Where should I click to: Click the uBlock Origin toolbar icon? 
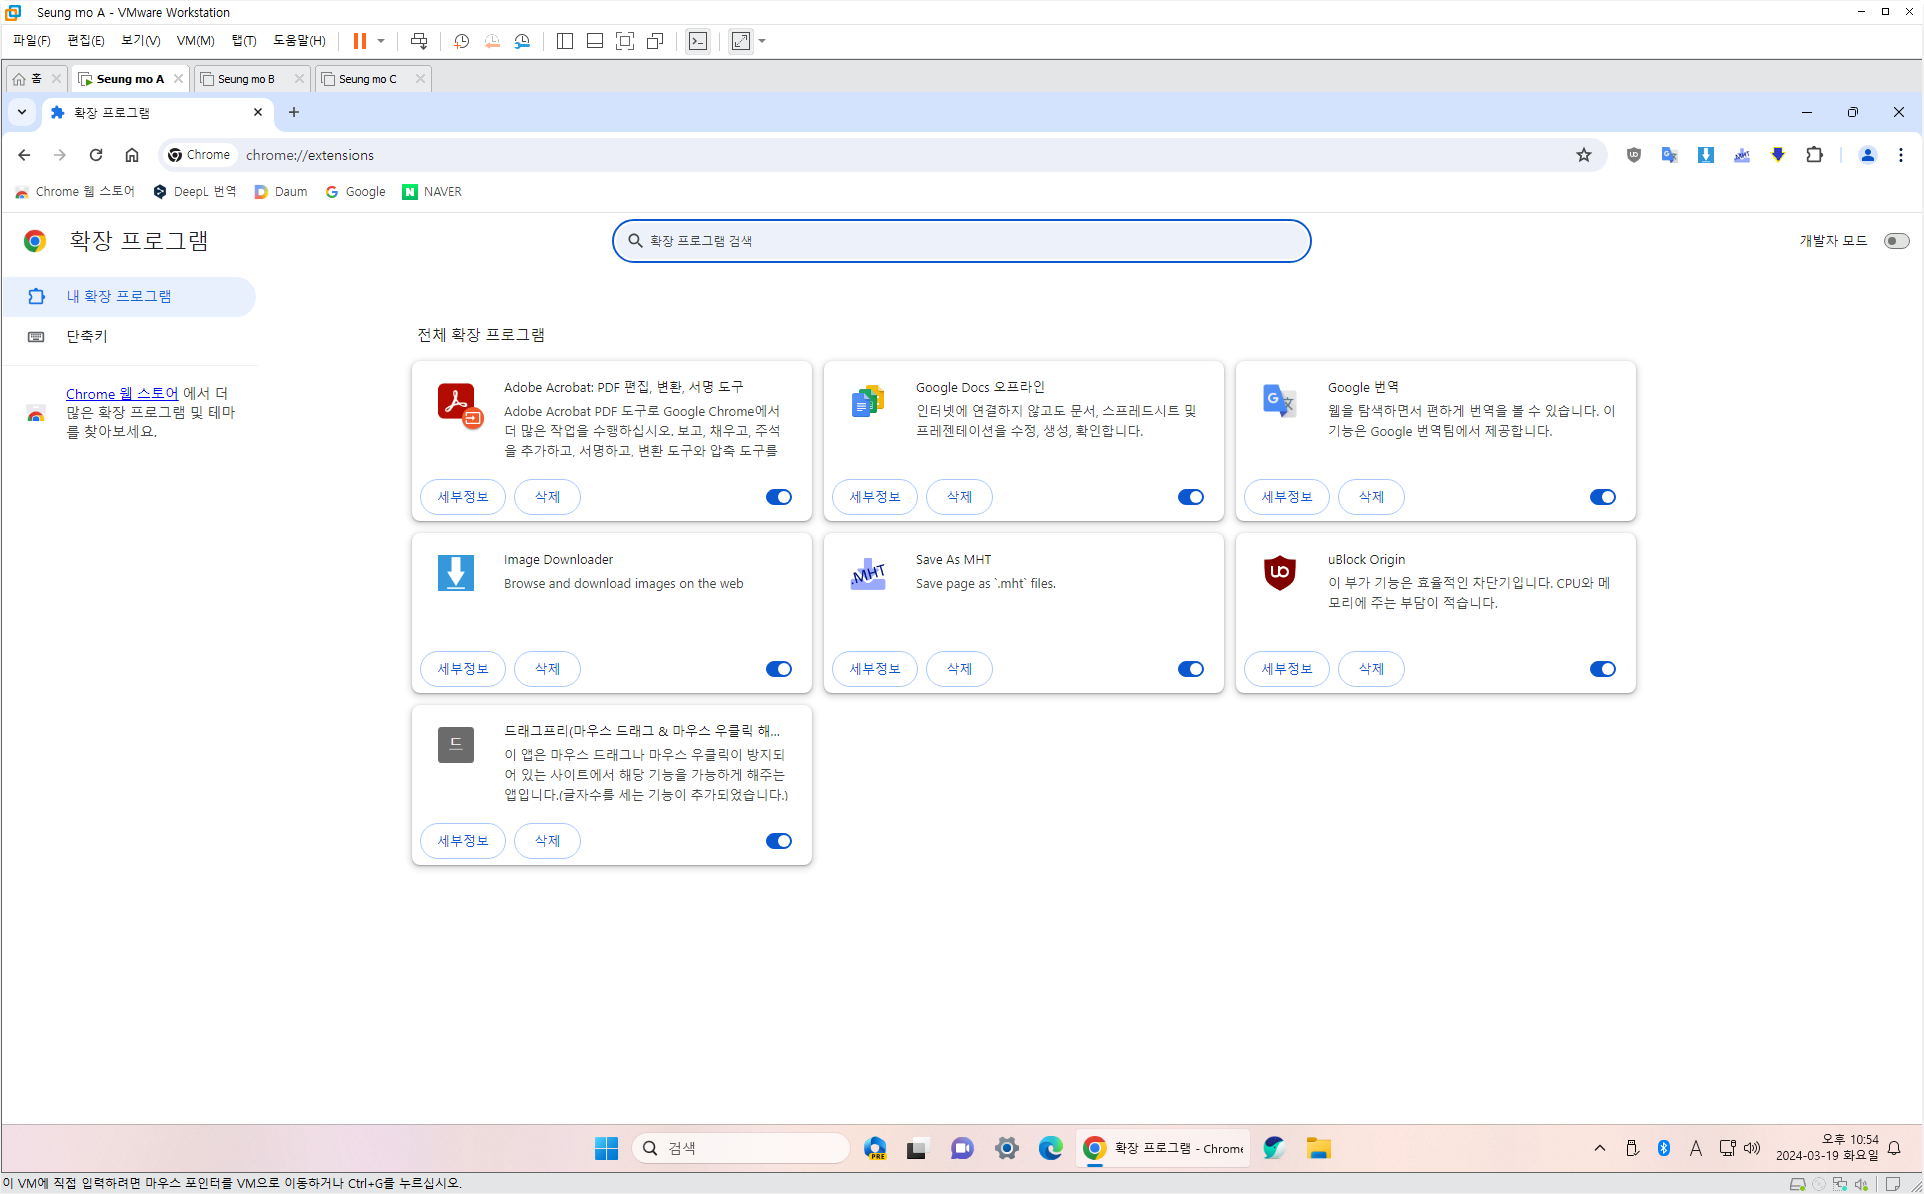coord(1633,155)
